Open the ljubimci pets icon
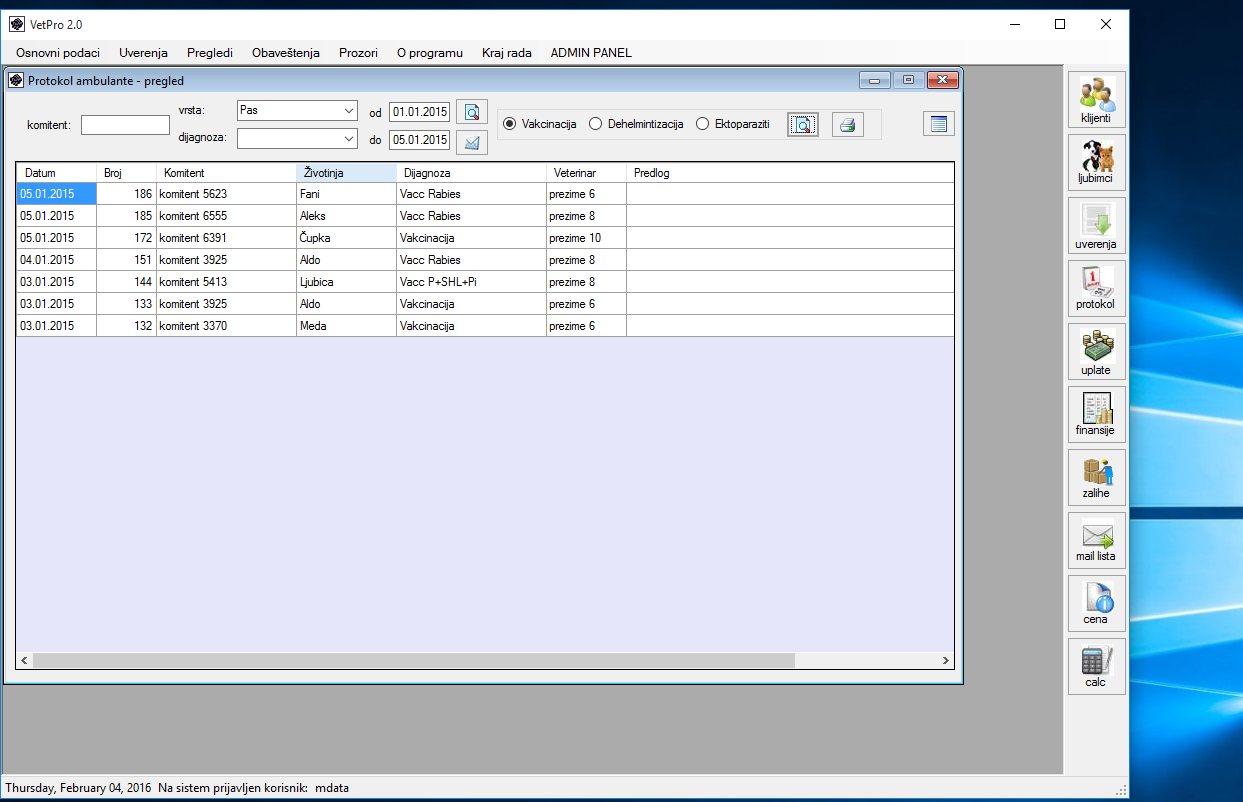The image size is (1243, 802). pyautogui.click(x=1096, y=162)
